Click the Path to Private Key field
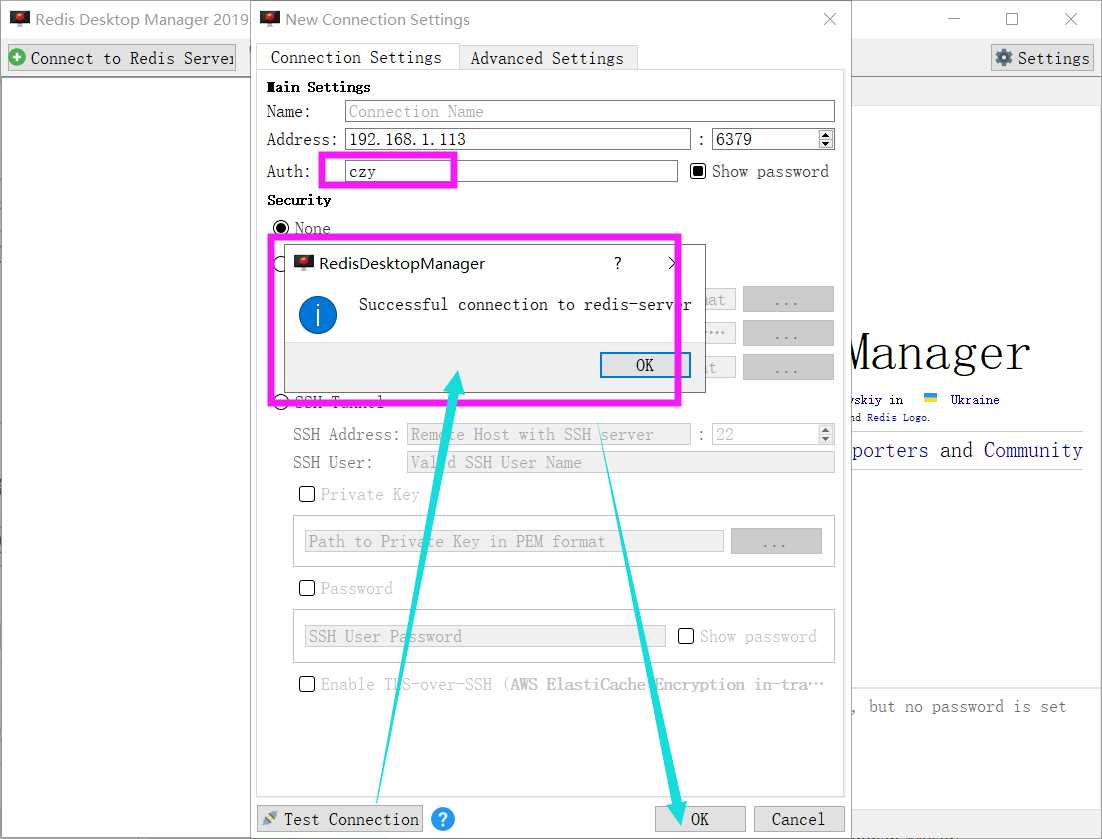1102x839 pixels. pyautogui.click(x=514, y=541)
